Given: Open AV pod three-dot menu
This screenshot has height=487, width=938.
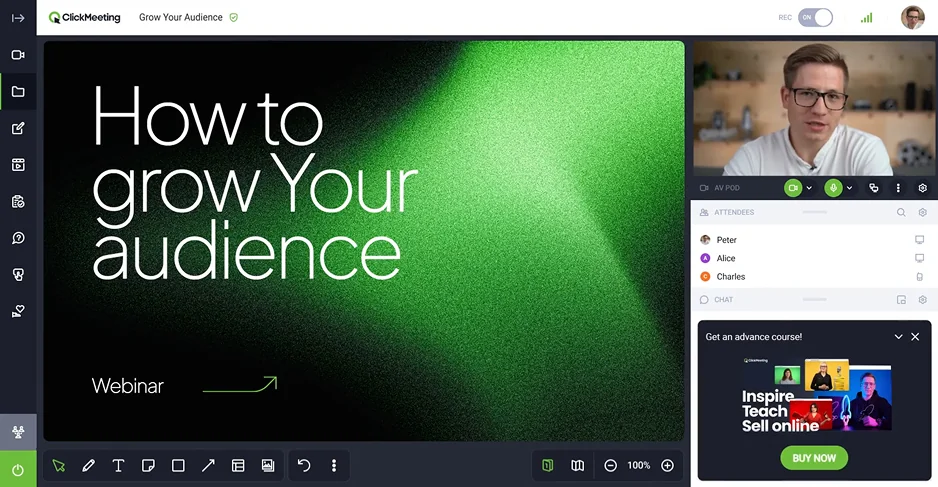Looking at the screenshot, I should point(898,188).
